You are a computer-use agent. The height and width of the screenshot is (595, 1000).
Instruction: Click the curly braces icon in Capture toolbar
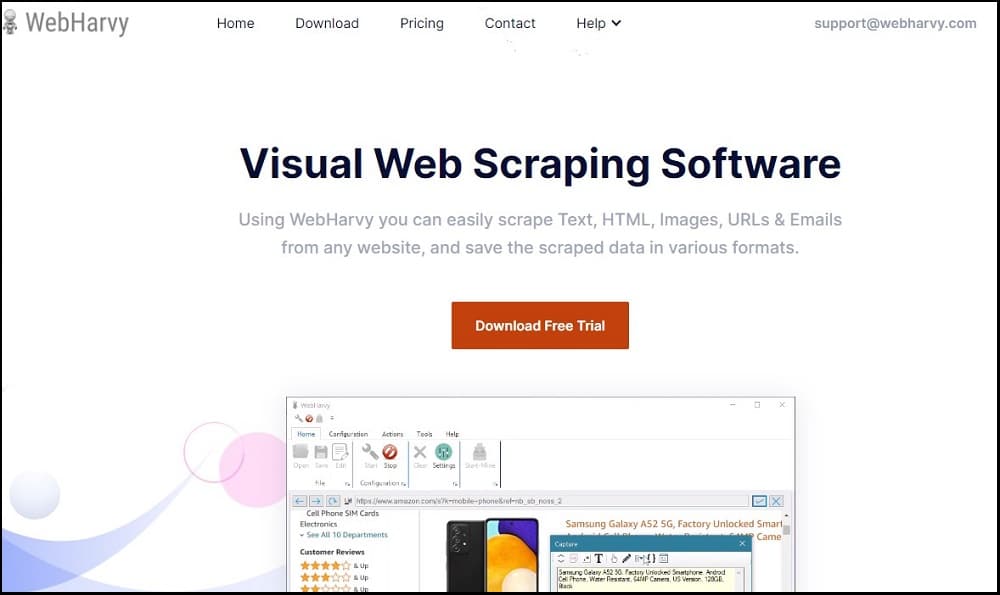coord(651,559)
